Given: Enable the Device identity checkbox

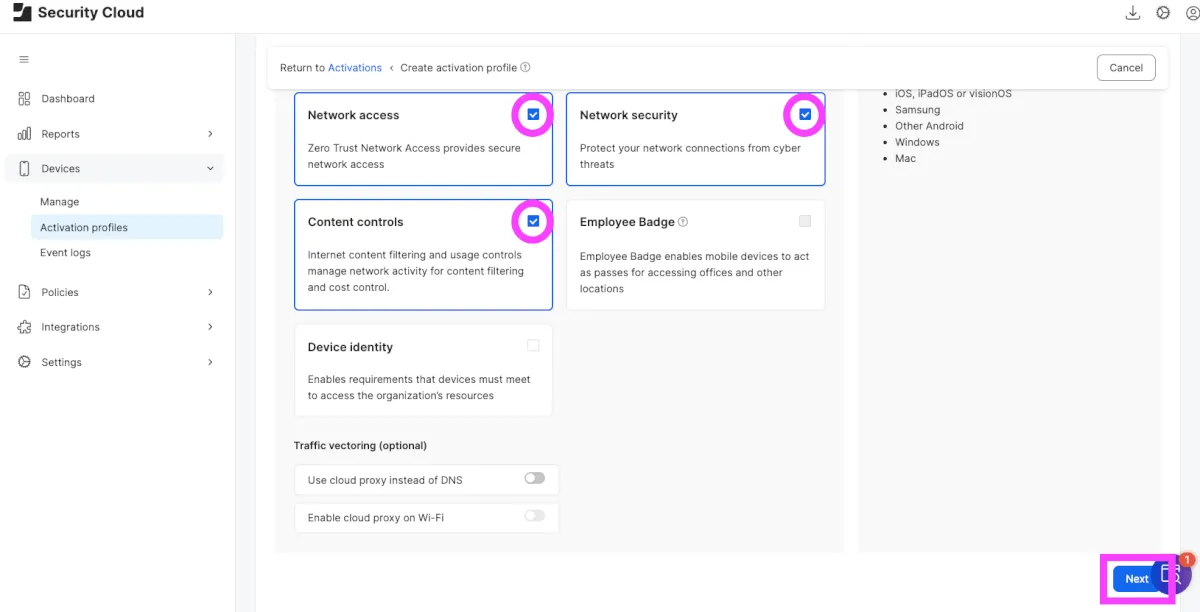Looking at the screenshot, I should point(533,346).
